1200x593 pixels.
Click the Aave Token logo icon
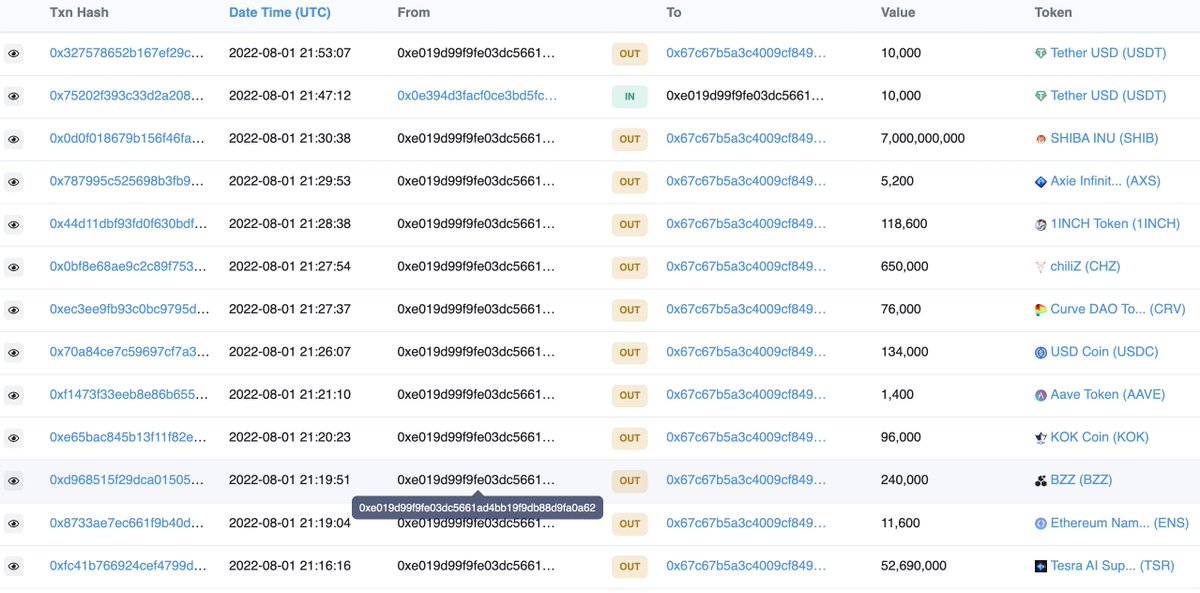[1040, 395]
